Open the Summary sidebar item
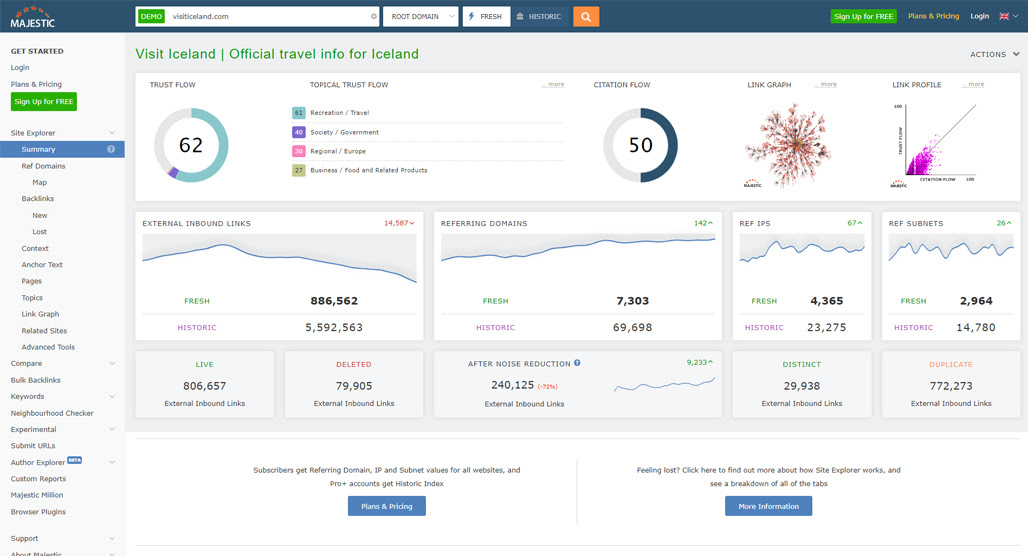This screenshot has height=556, width=1028. click(62, 149)
